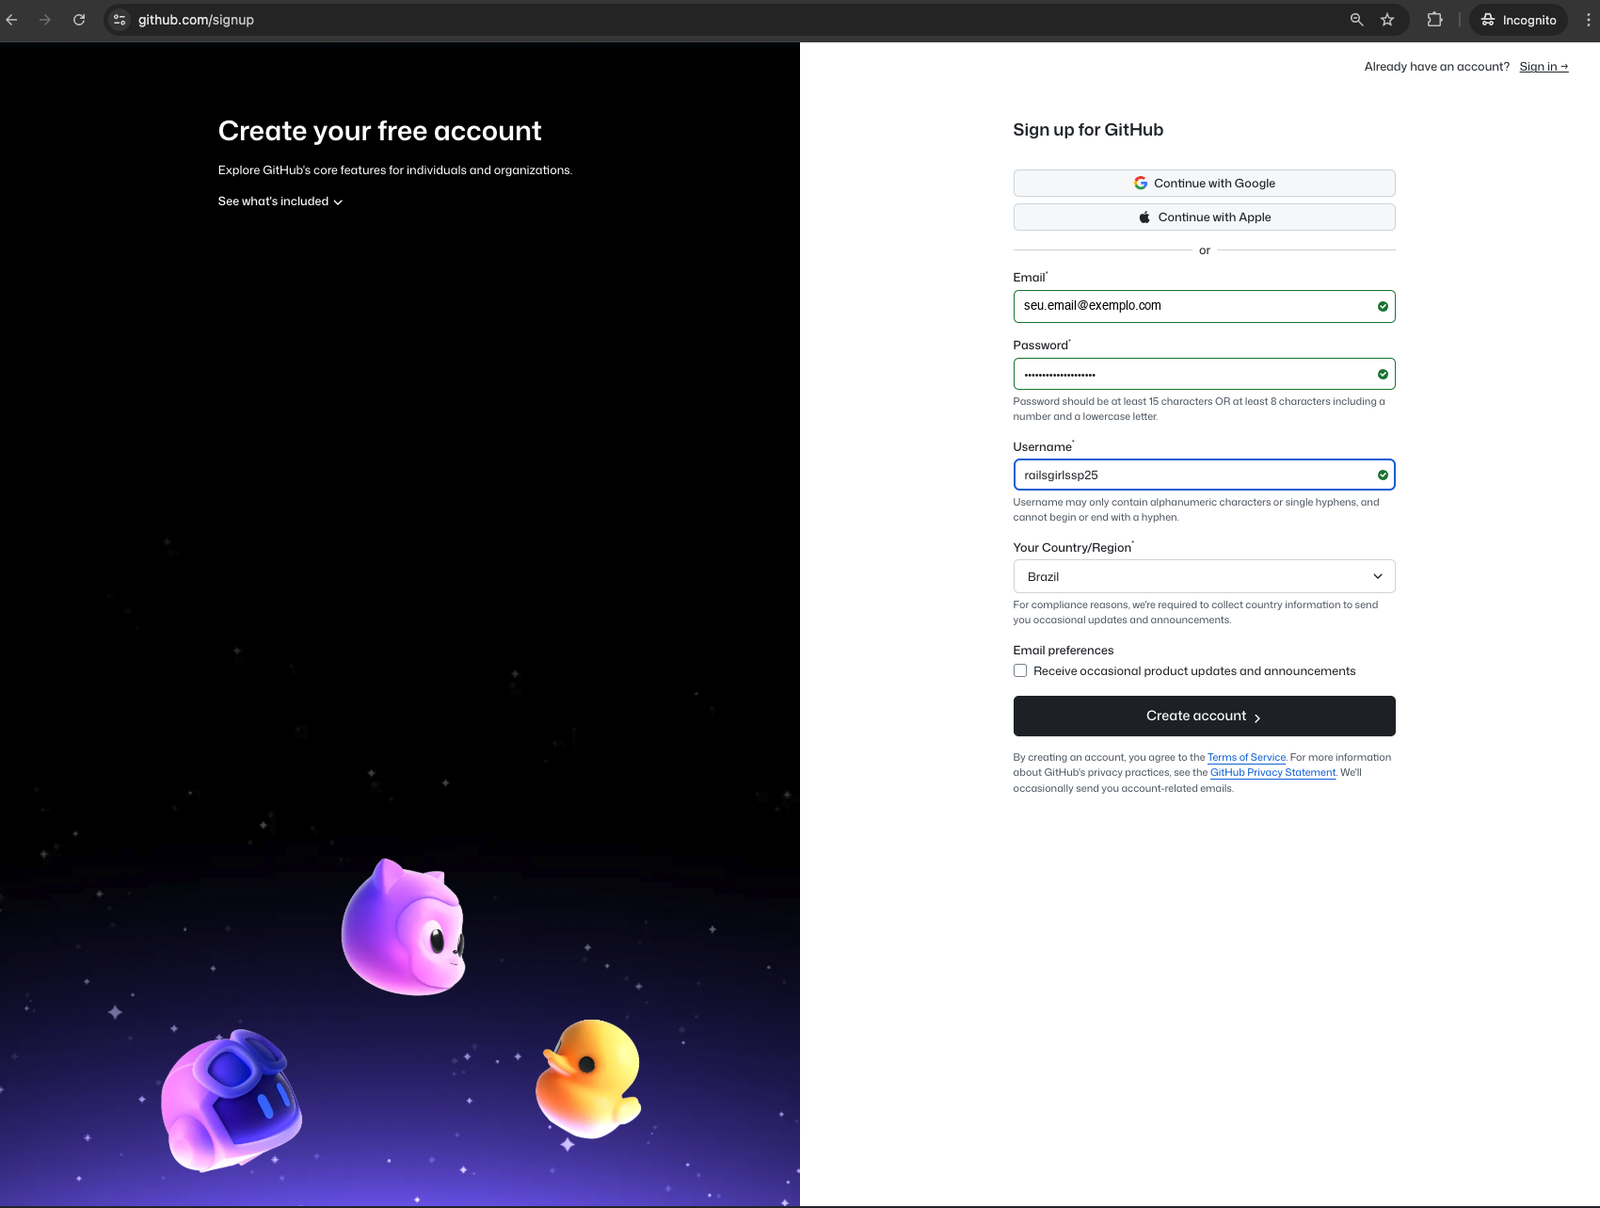Continue with Apple sign-up button

(x=1204, y=217)
